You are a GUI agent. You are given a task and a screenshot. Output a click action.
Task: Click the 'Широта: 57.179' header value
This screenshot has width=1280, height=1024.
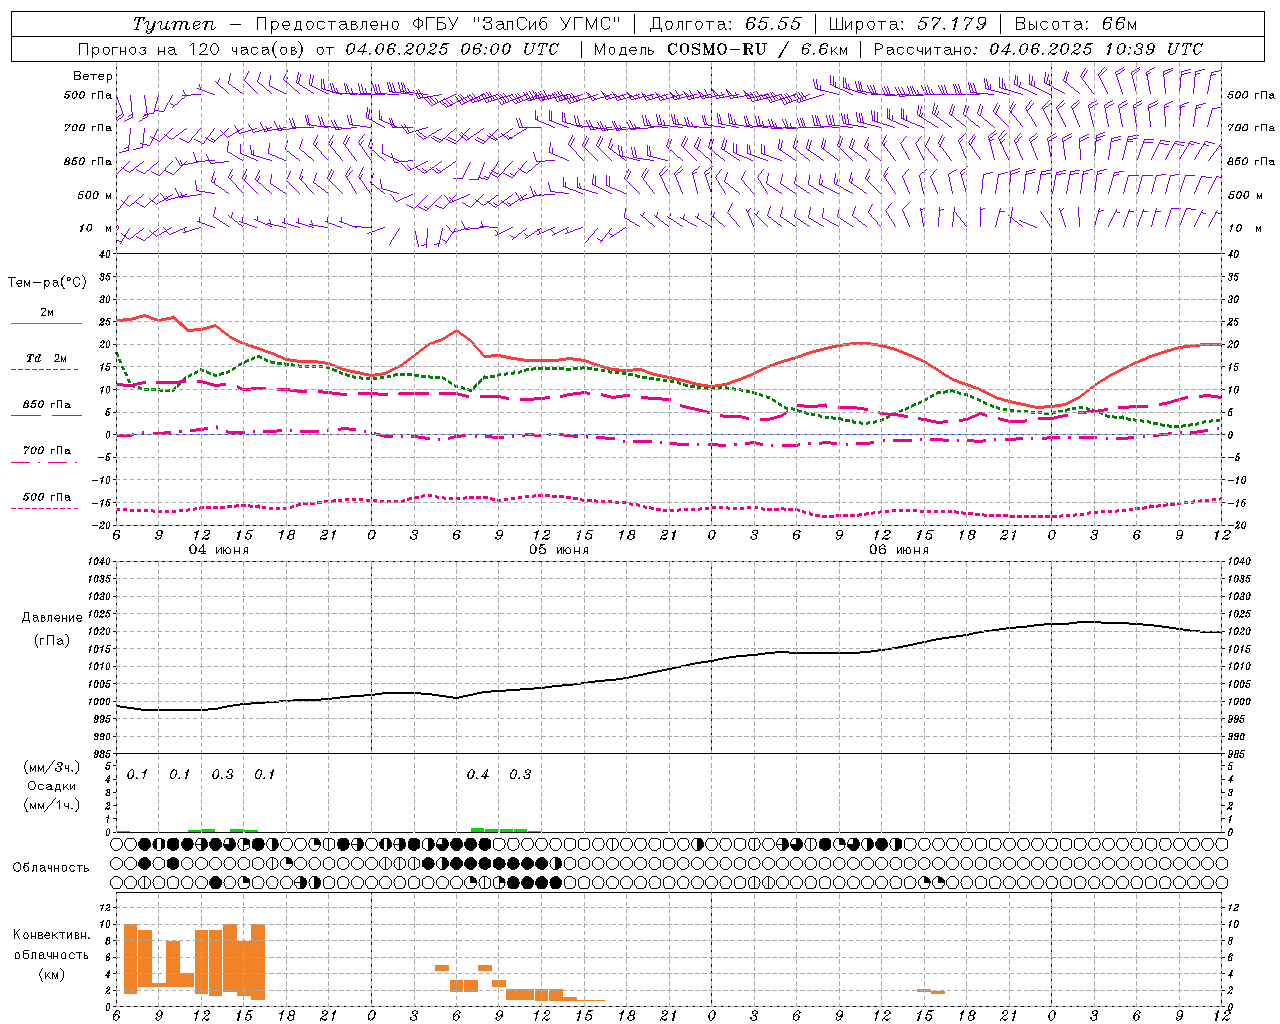(908, 24)
